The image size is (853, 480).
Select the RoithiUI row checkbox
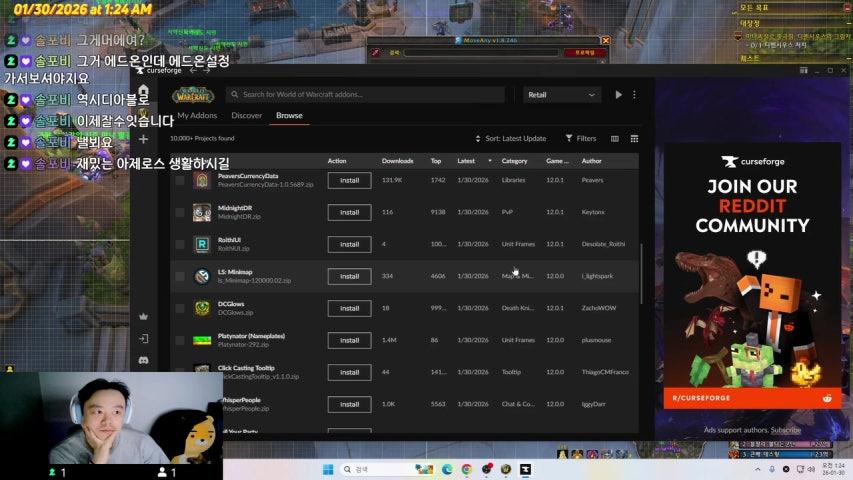(180, 244)
